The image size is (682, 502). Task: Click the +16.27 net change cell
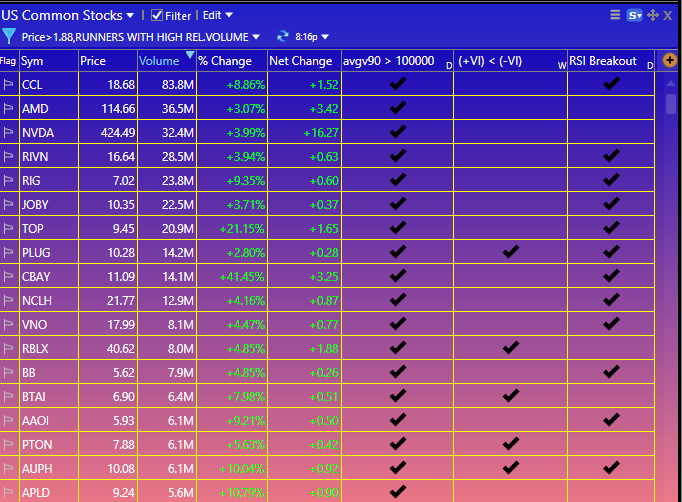pos(304,132)
